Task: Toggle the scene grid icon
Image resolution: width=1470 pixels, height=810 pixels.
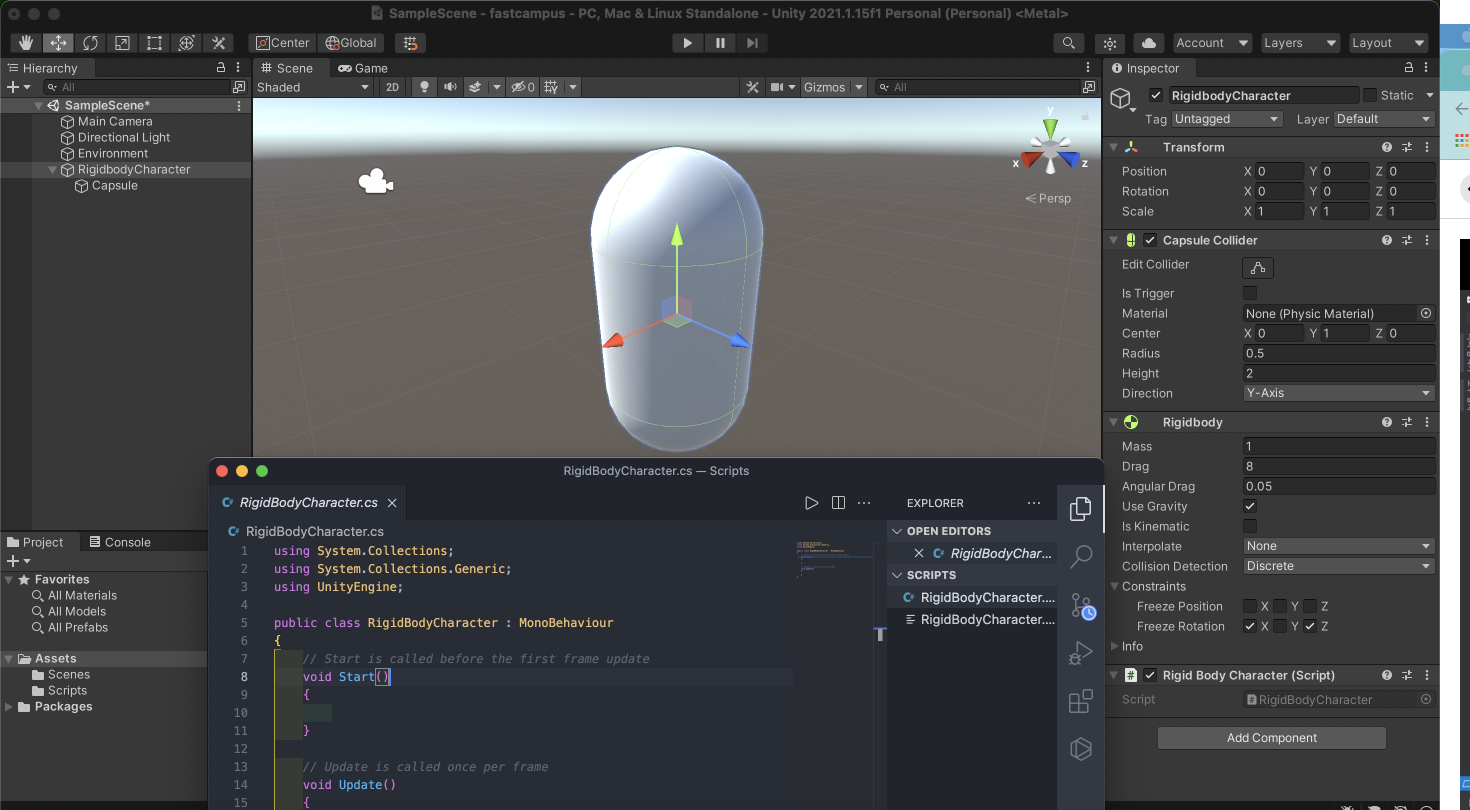Action: pos(549,87)
